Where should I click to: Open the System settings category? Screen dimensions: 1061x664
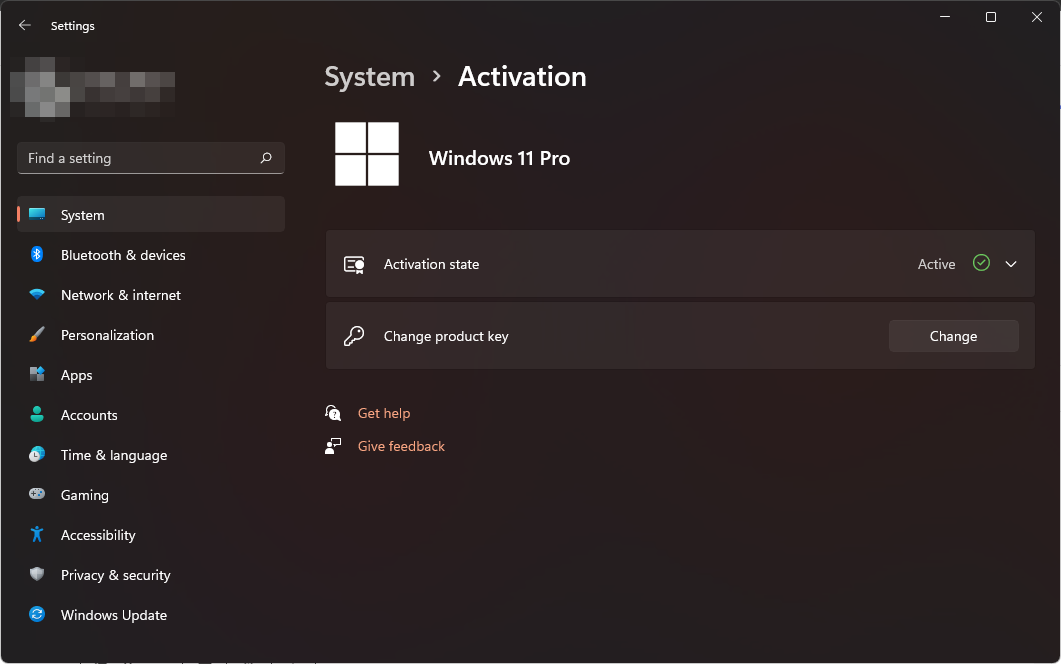coord(150,215)
